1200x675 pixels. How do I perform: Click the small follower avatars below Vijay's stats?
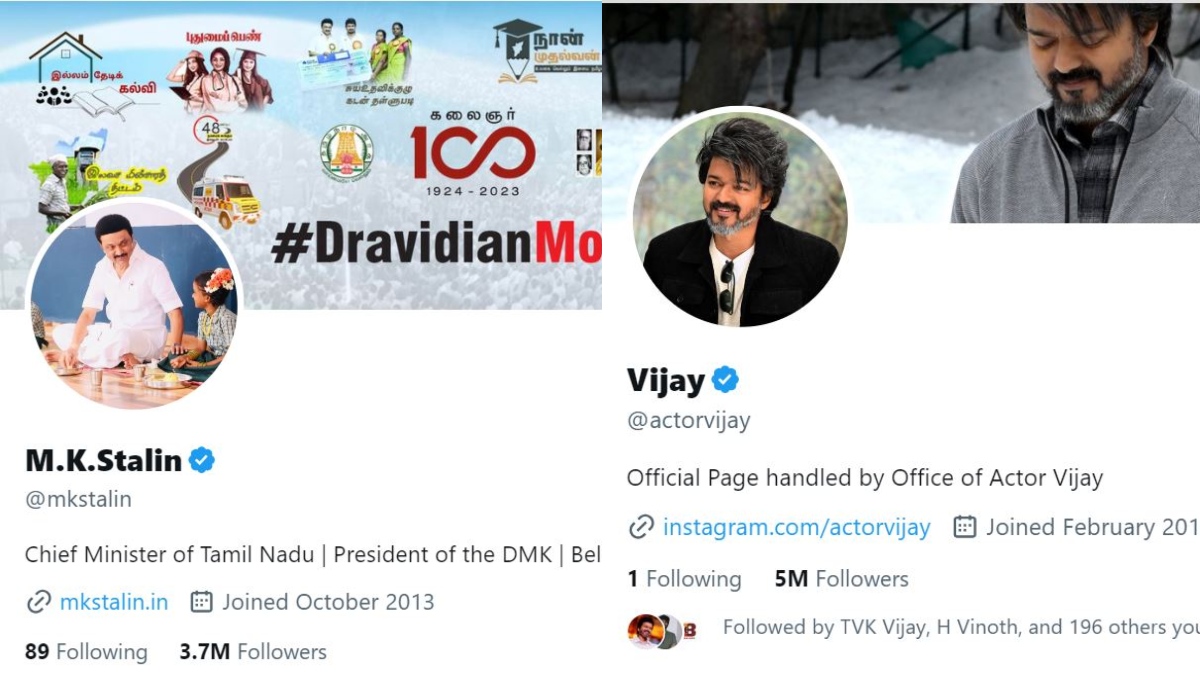pyautogui.click(x=661, y=630)
